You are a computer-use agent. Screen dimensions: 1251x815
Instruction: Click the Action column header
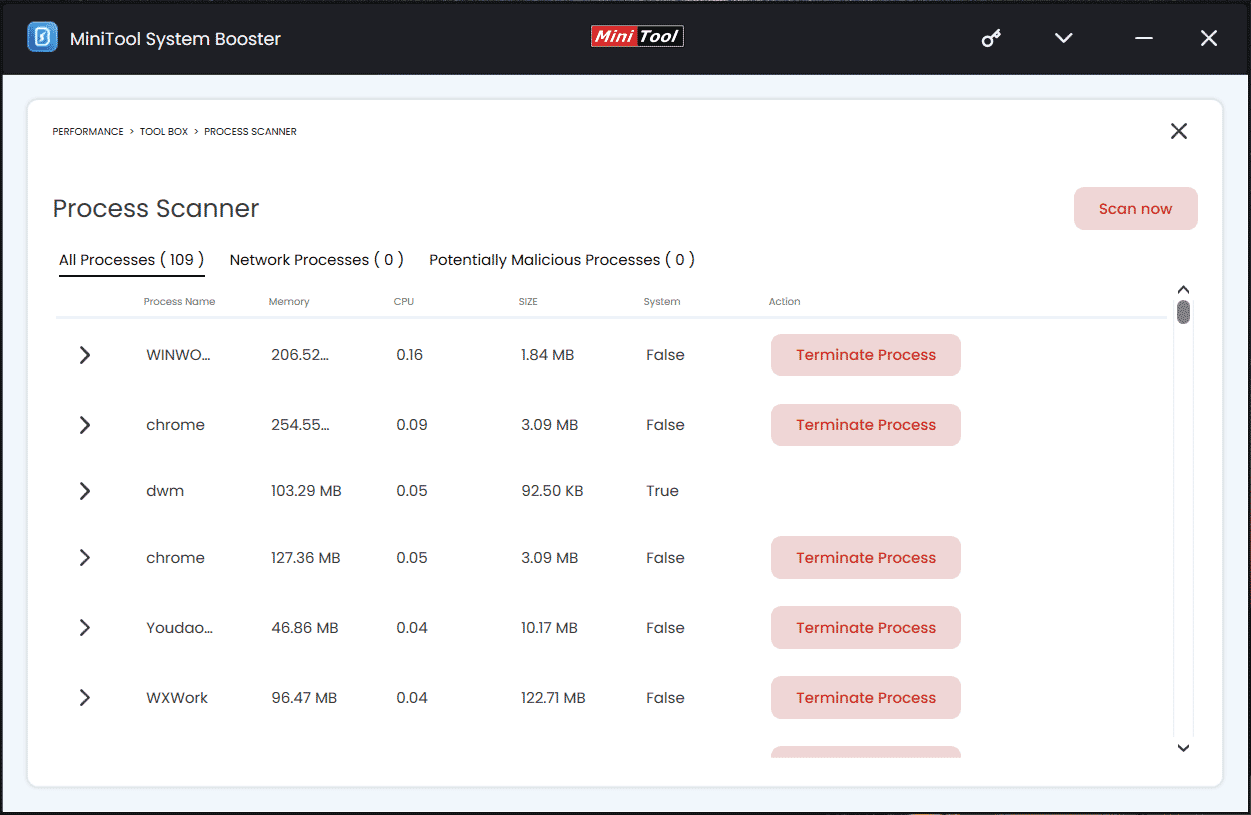point(785,302)
